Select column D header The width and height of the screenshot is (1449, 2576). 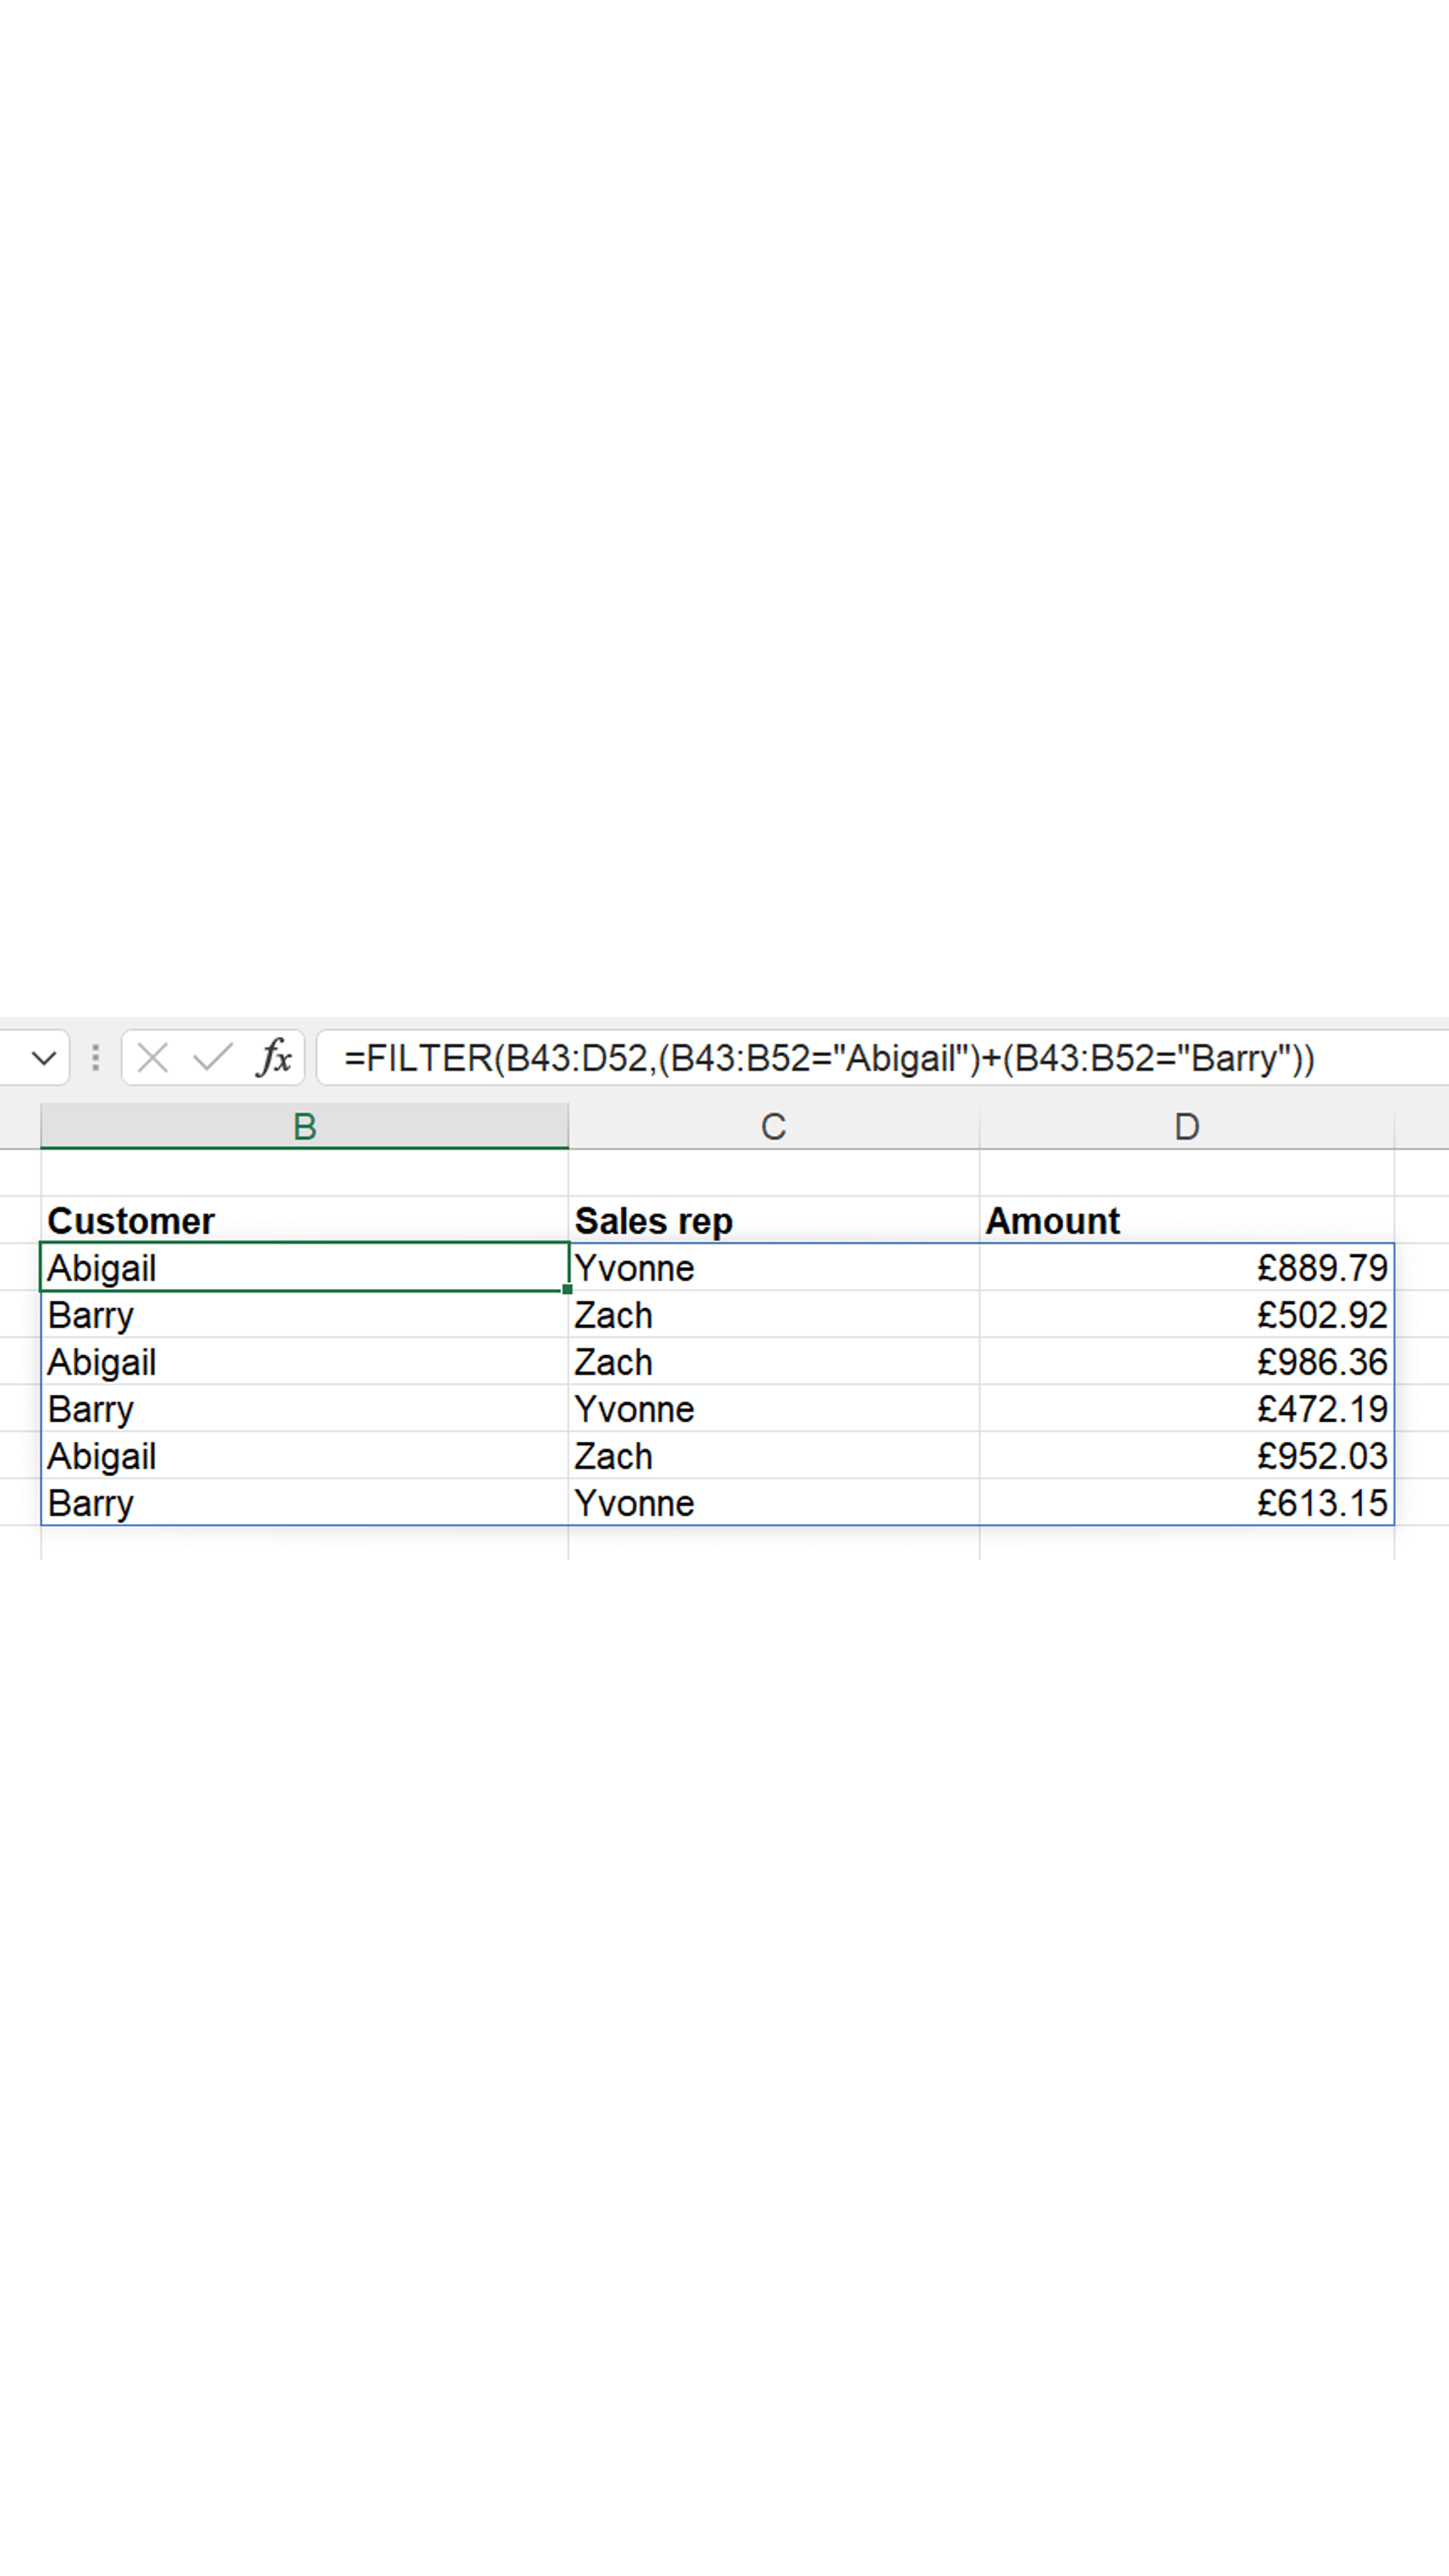(1186, 1127)
